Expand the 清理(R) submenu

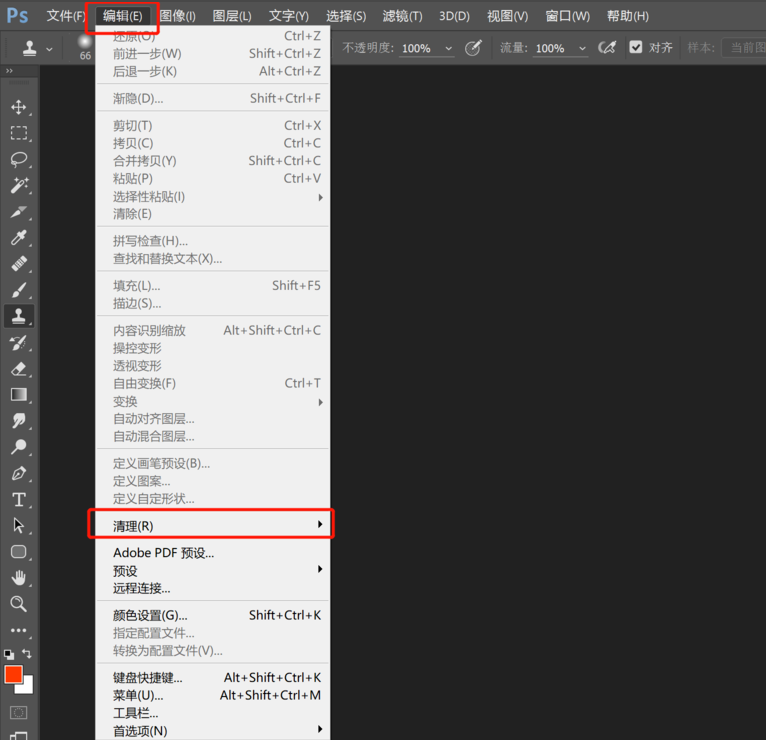pos(213,526)
